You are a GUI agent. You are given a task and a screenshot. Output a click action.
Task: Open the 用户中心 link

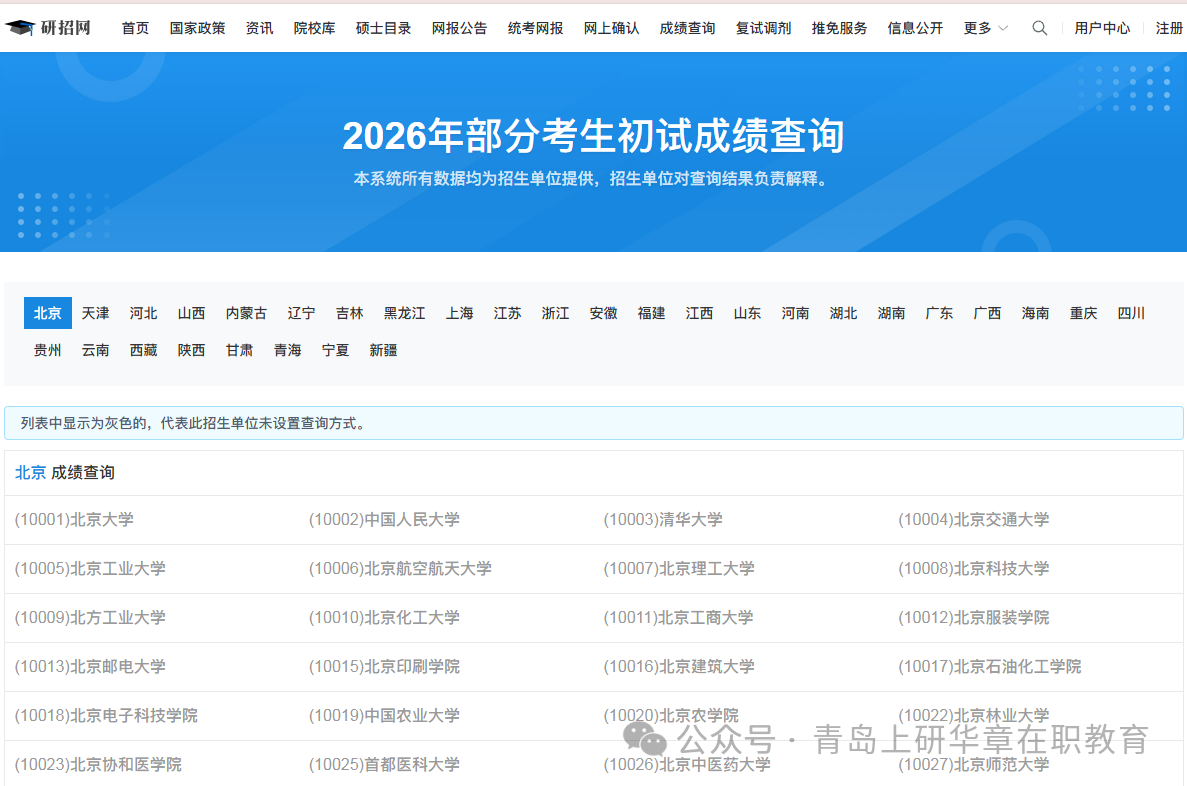1103,28
